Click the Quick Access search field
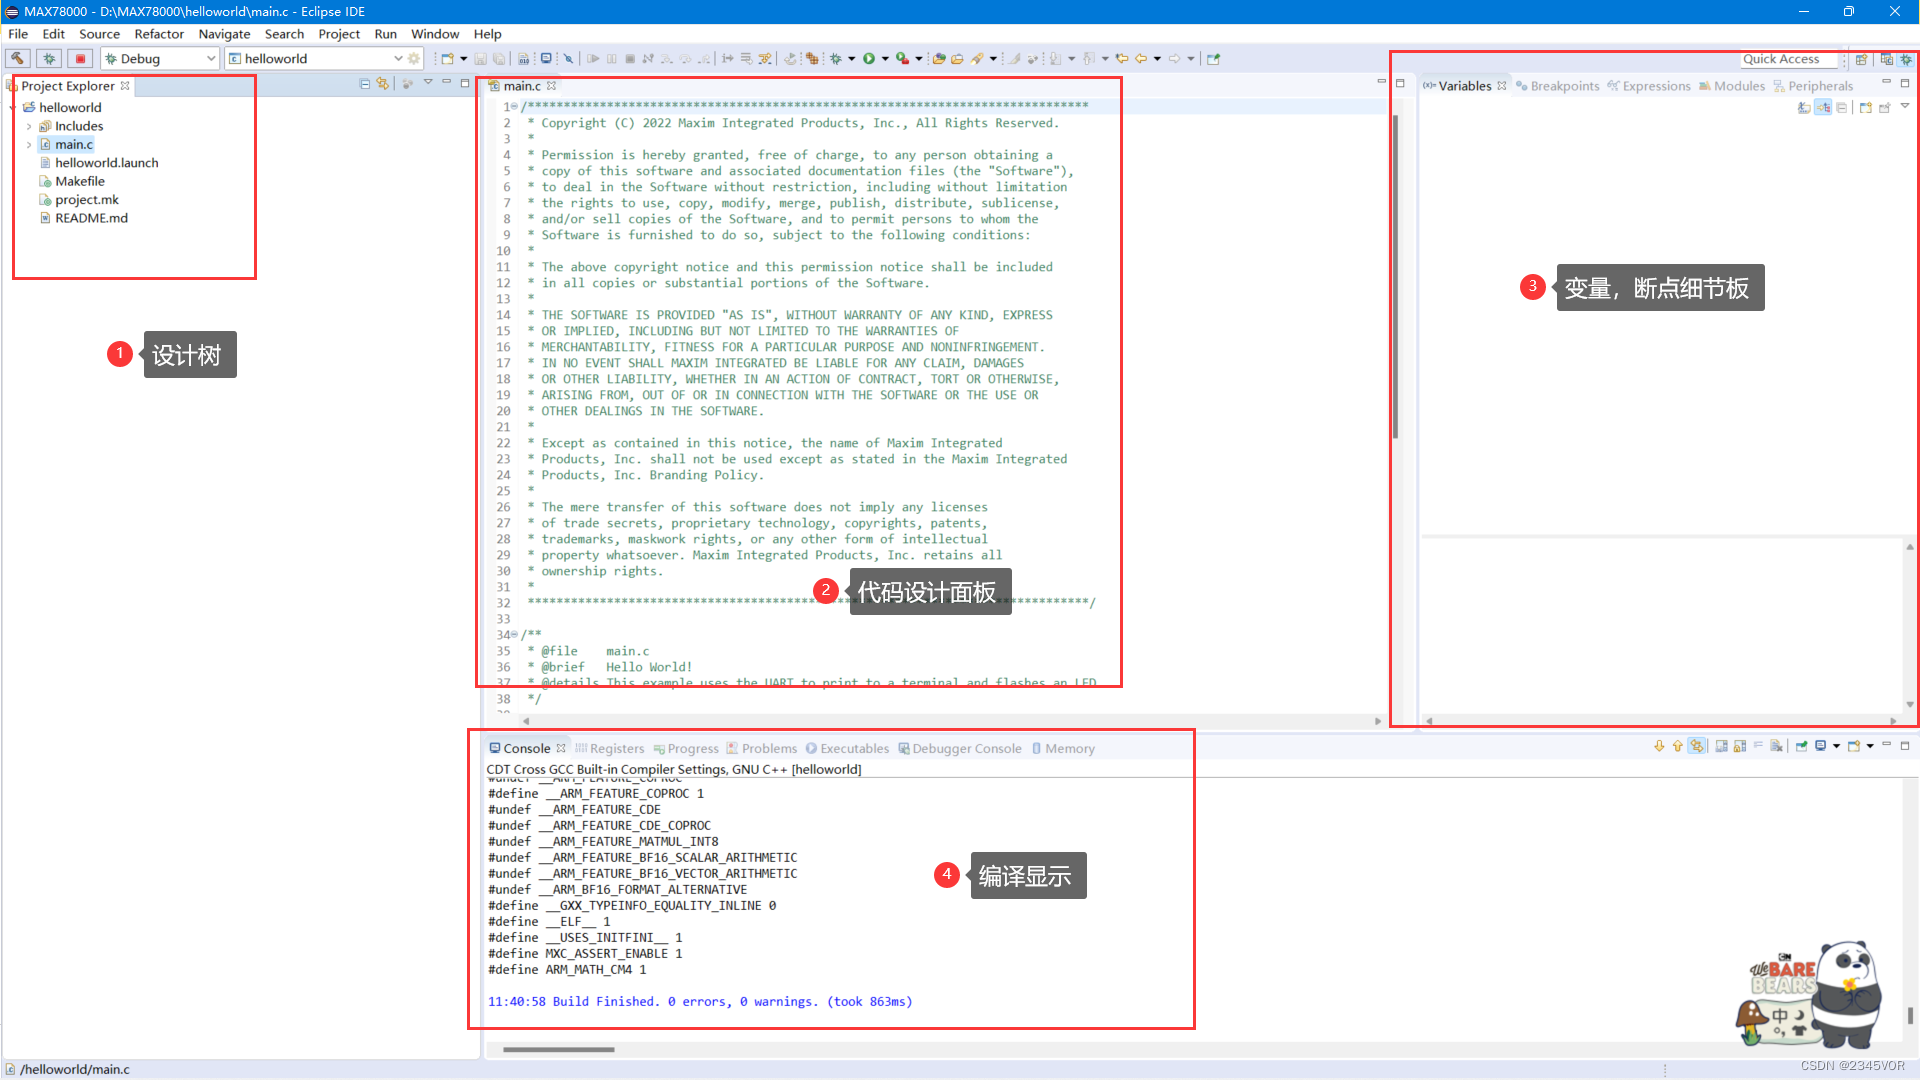1920x1080 pixels. pos(1788,59)
